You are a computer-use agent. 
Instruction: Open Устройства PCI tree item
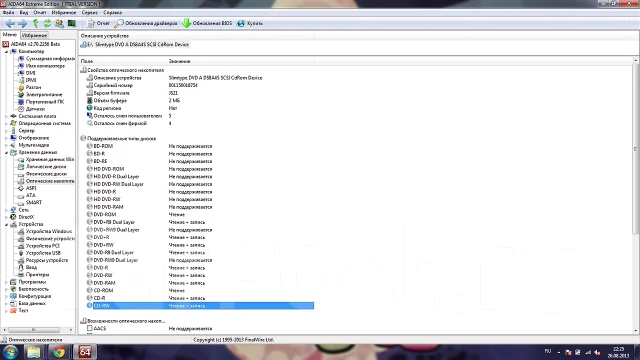(x=42, y=246)
